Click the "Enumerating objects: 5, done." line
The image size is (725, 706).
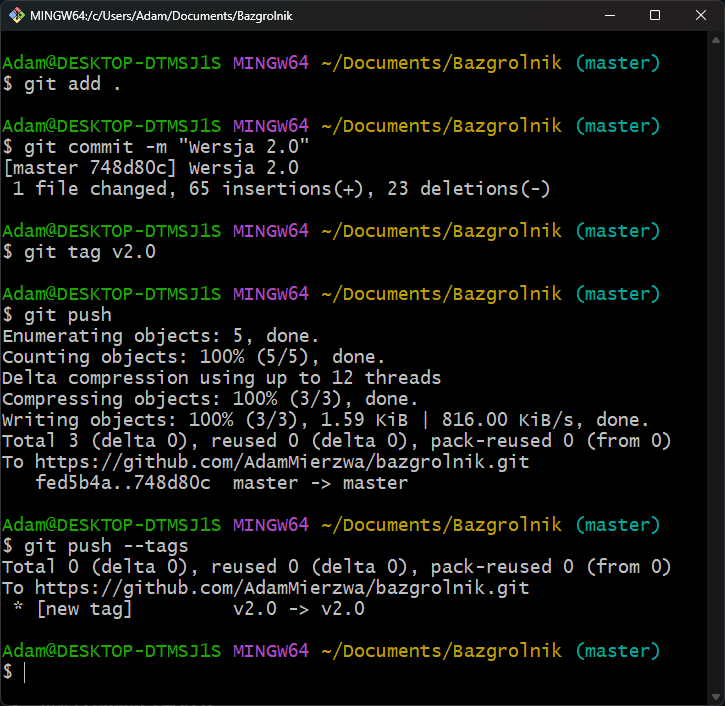160,336
